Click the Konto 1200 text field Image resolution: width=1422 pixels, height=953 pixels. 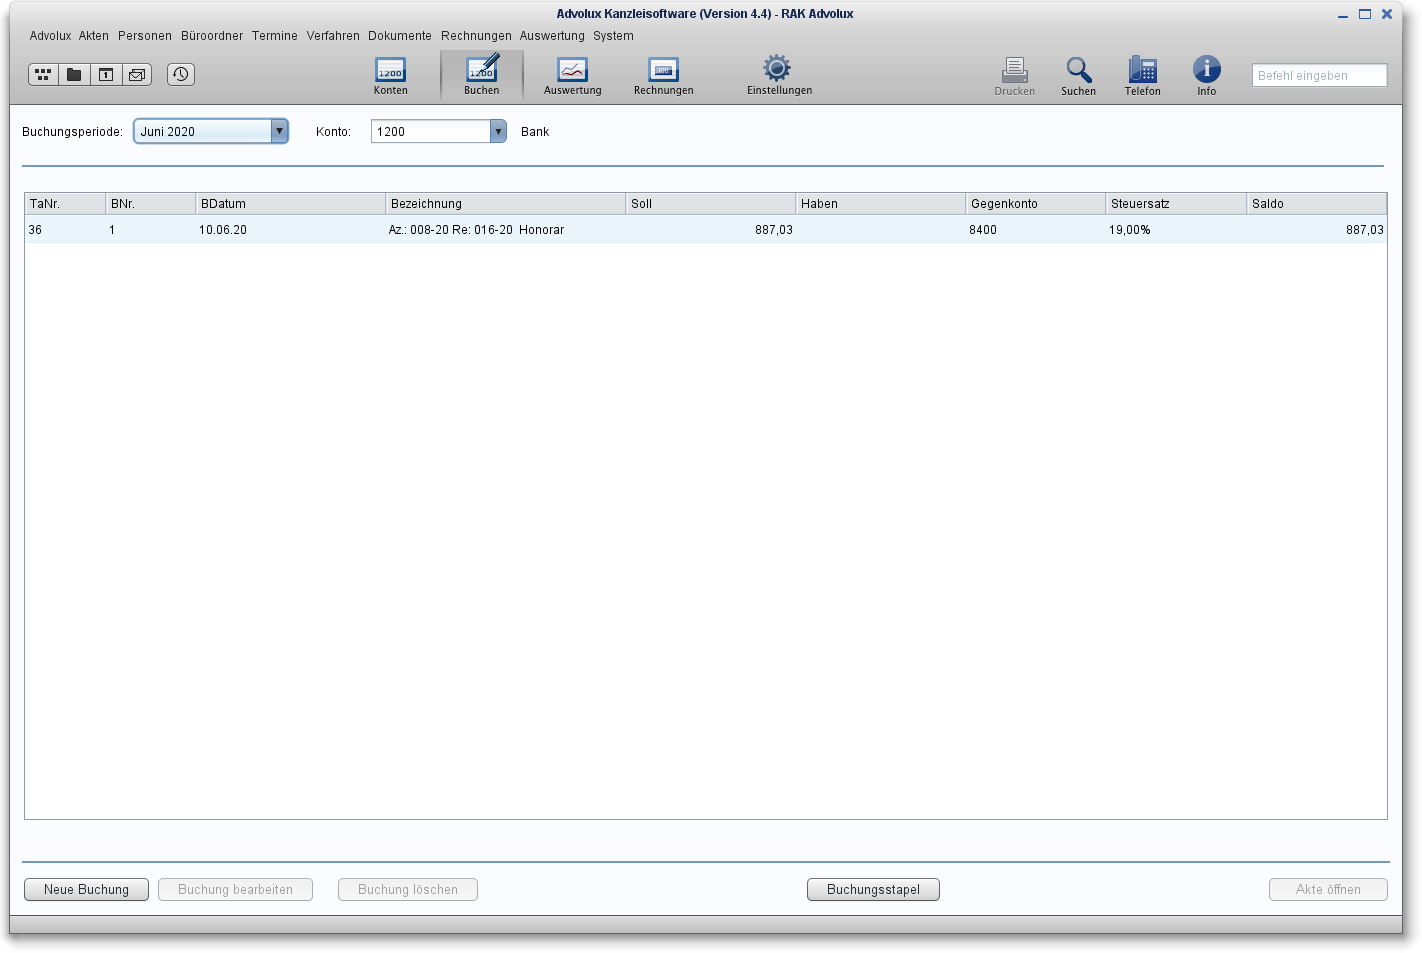pos(431,131)
